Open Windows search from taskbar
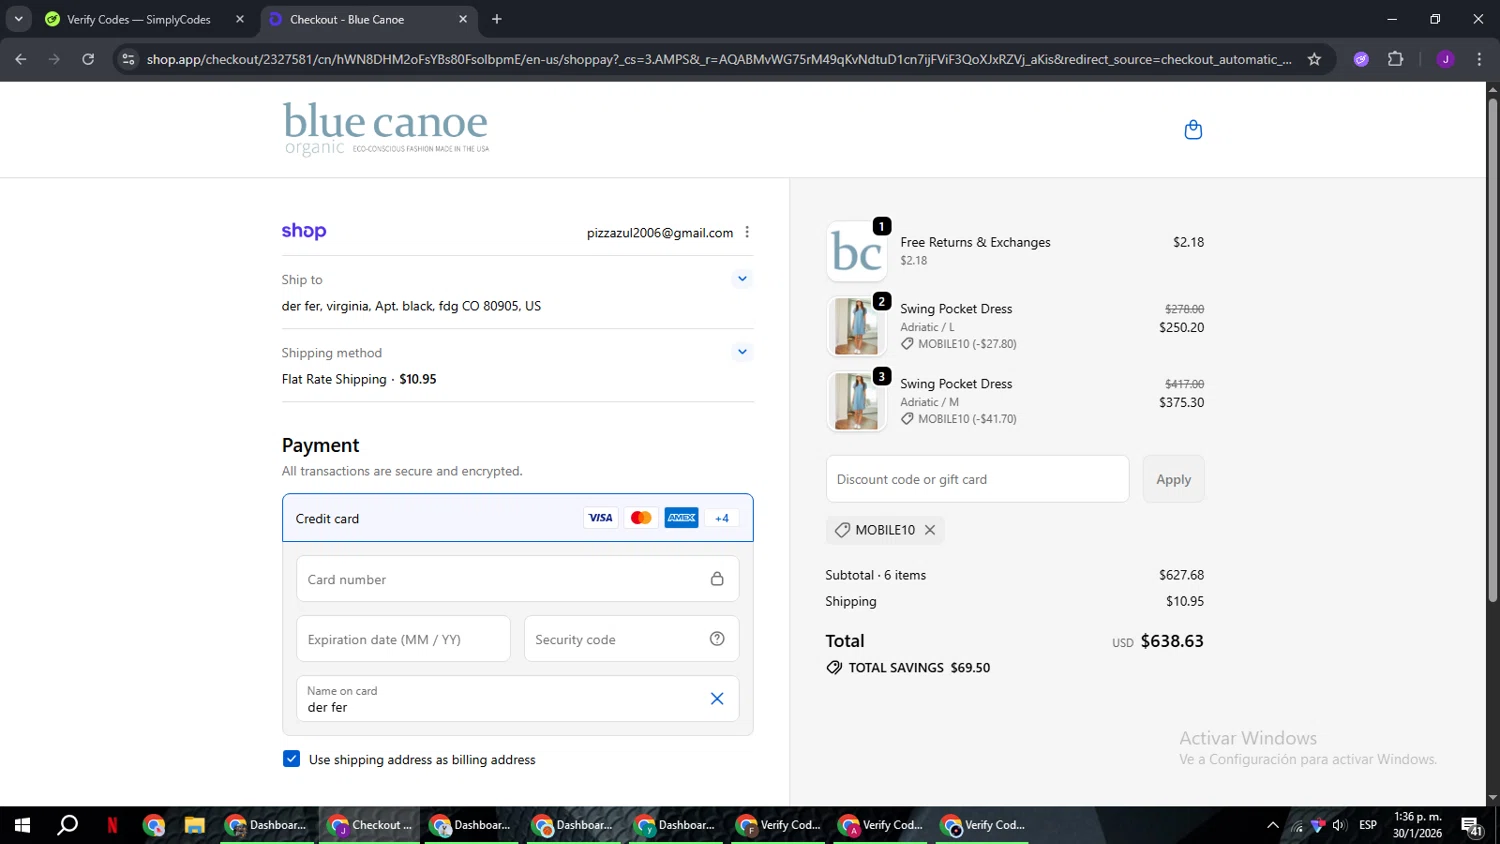Image resolution: width=1500 pixels, height=844 pixels. [67, 825]
